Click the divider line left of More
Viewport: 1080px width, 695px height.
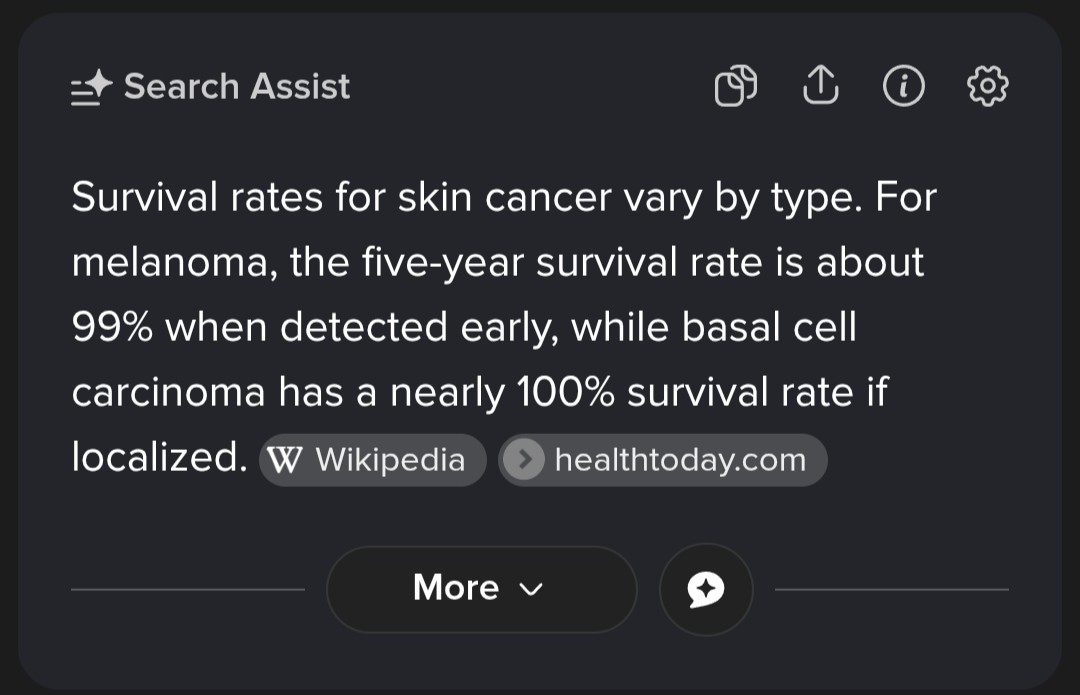coord(188,589)
